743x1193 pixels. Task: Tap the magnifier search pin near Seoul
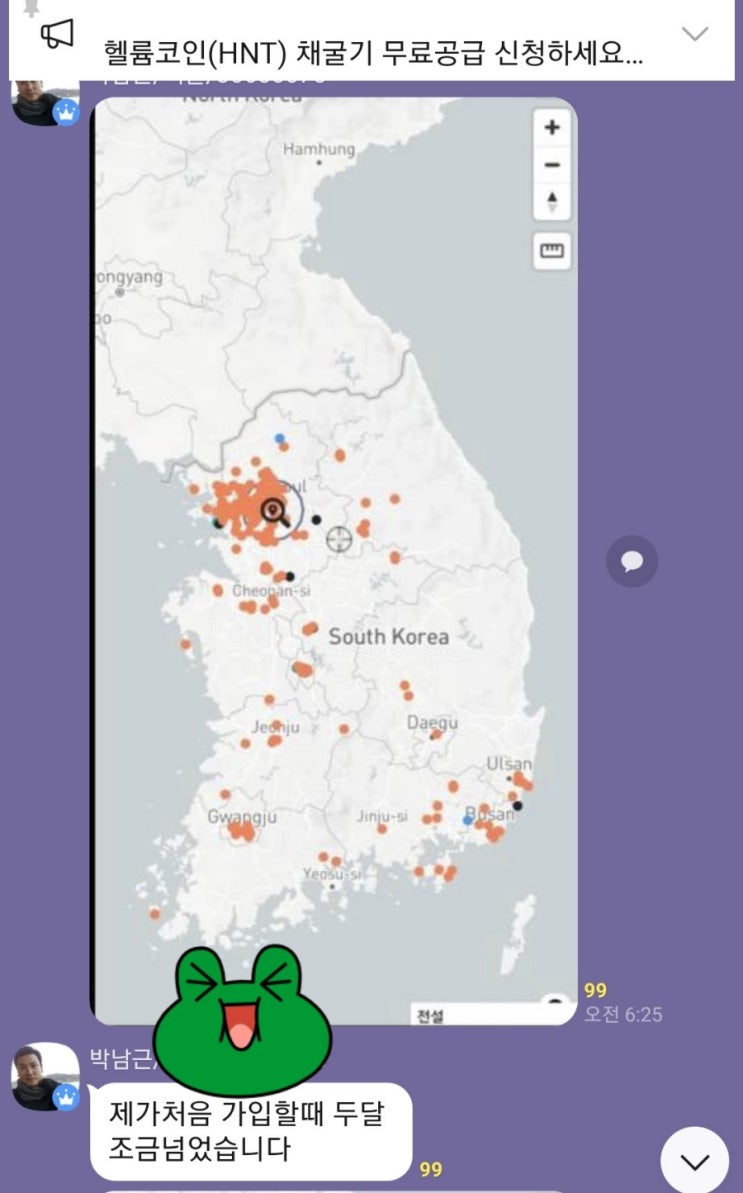coord(275,512)
